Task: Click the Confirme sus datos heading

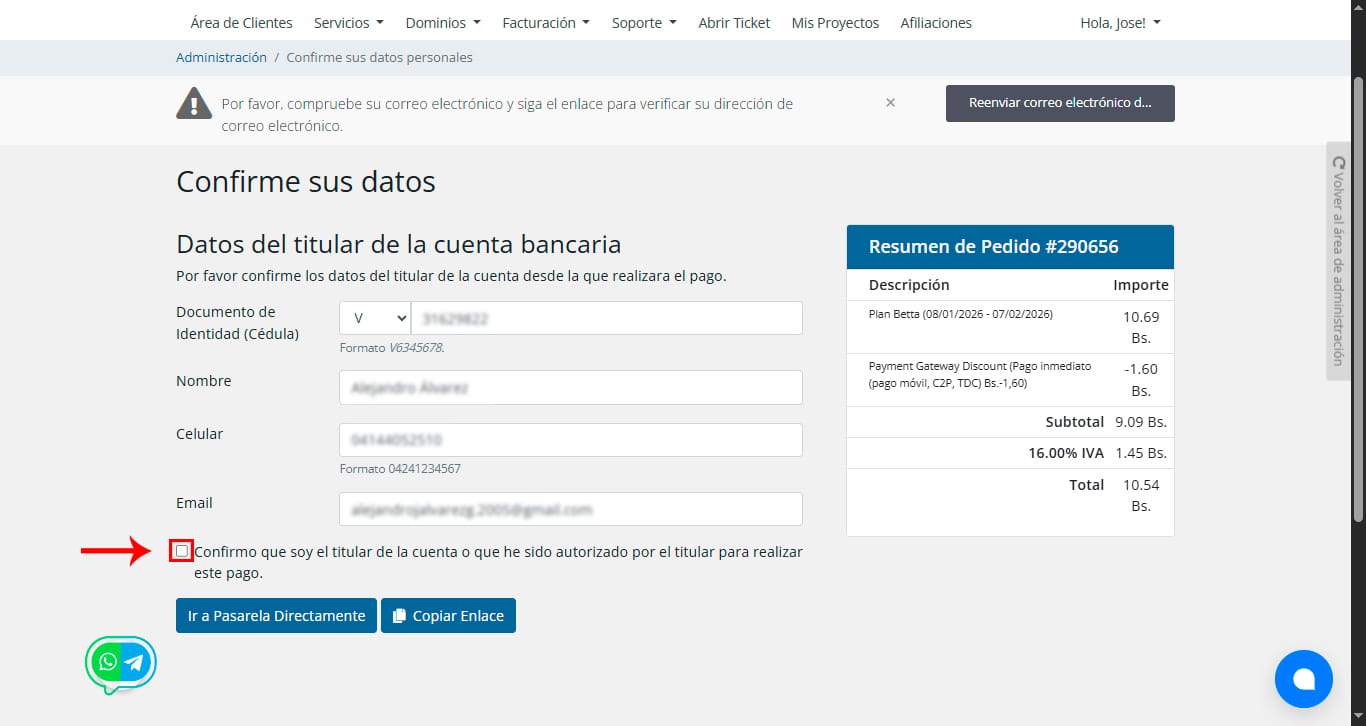Action: click(x=306, y=182)
